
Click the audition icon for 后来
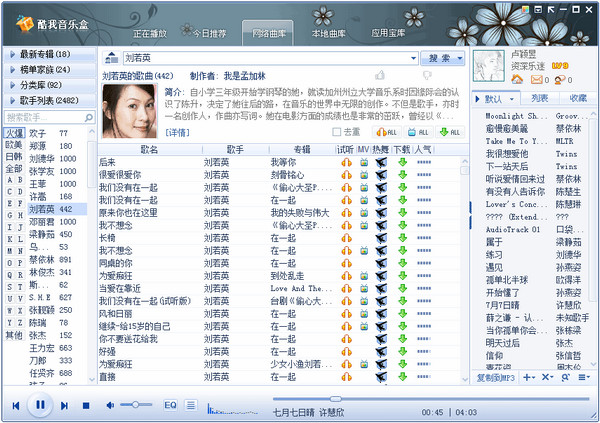point(346,162)
